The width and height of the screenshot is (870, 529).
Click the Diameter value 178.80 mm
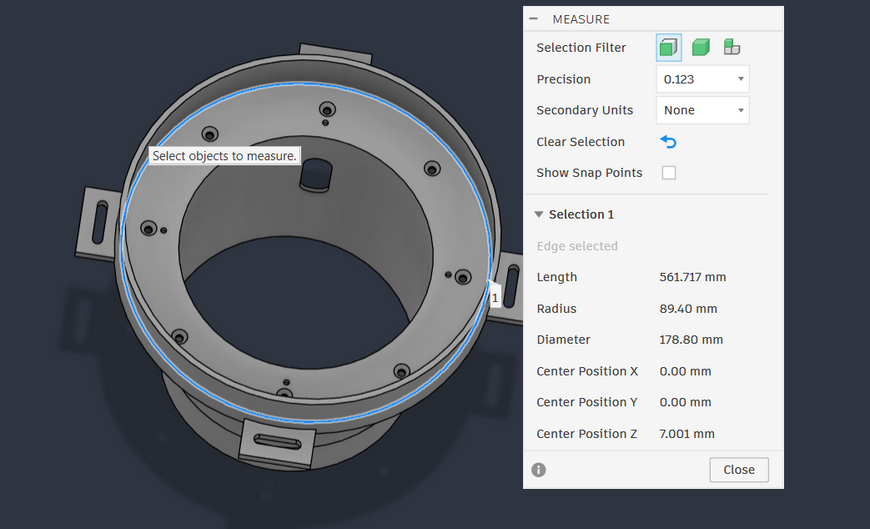click(x=691, y=340)
